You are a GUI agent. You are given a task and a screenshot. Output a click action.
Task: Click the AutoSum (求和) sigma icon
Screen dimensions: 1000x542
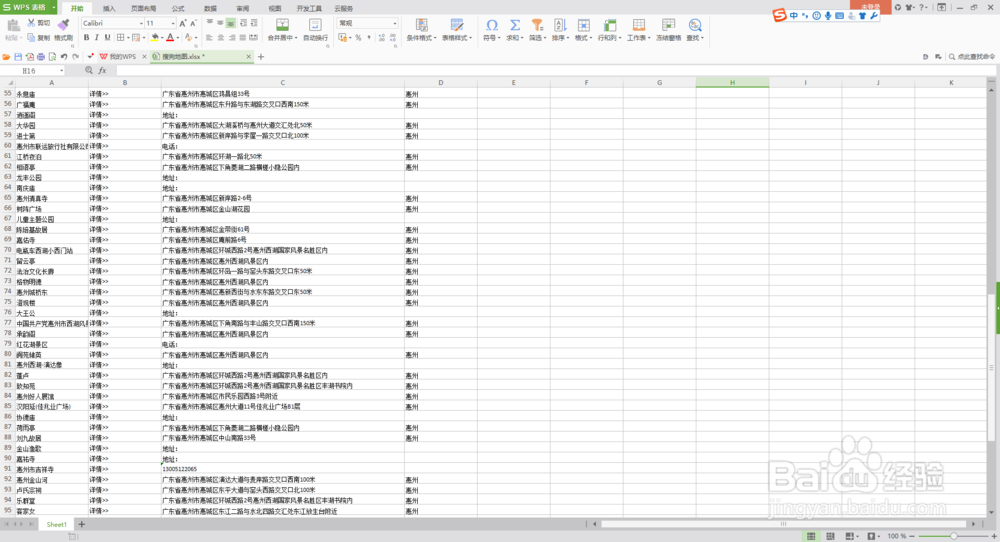pos(515,25)
